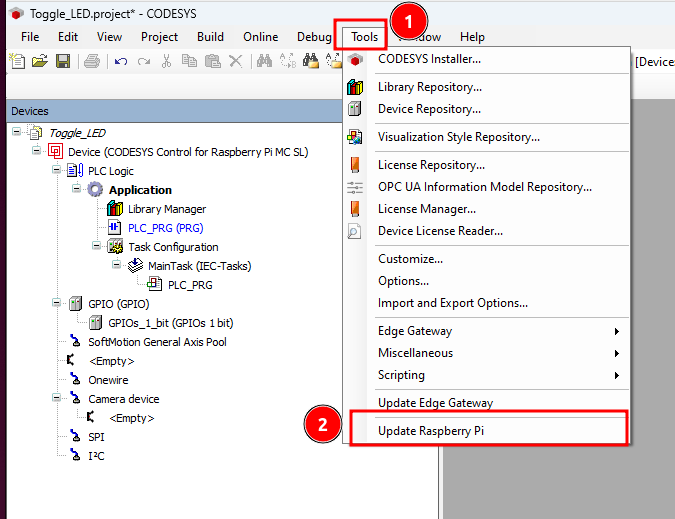The width and height of the screenshot is (675, 519).
Task: Expand the Scripting submenu arrow
Action: [x=617, y=375]
